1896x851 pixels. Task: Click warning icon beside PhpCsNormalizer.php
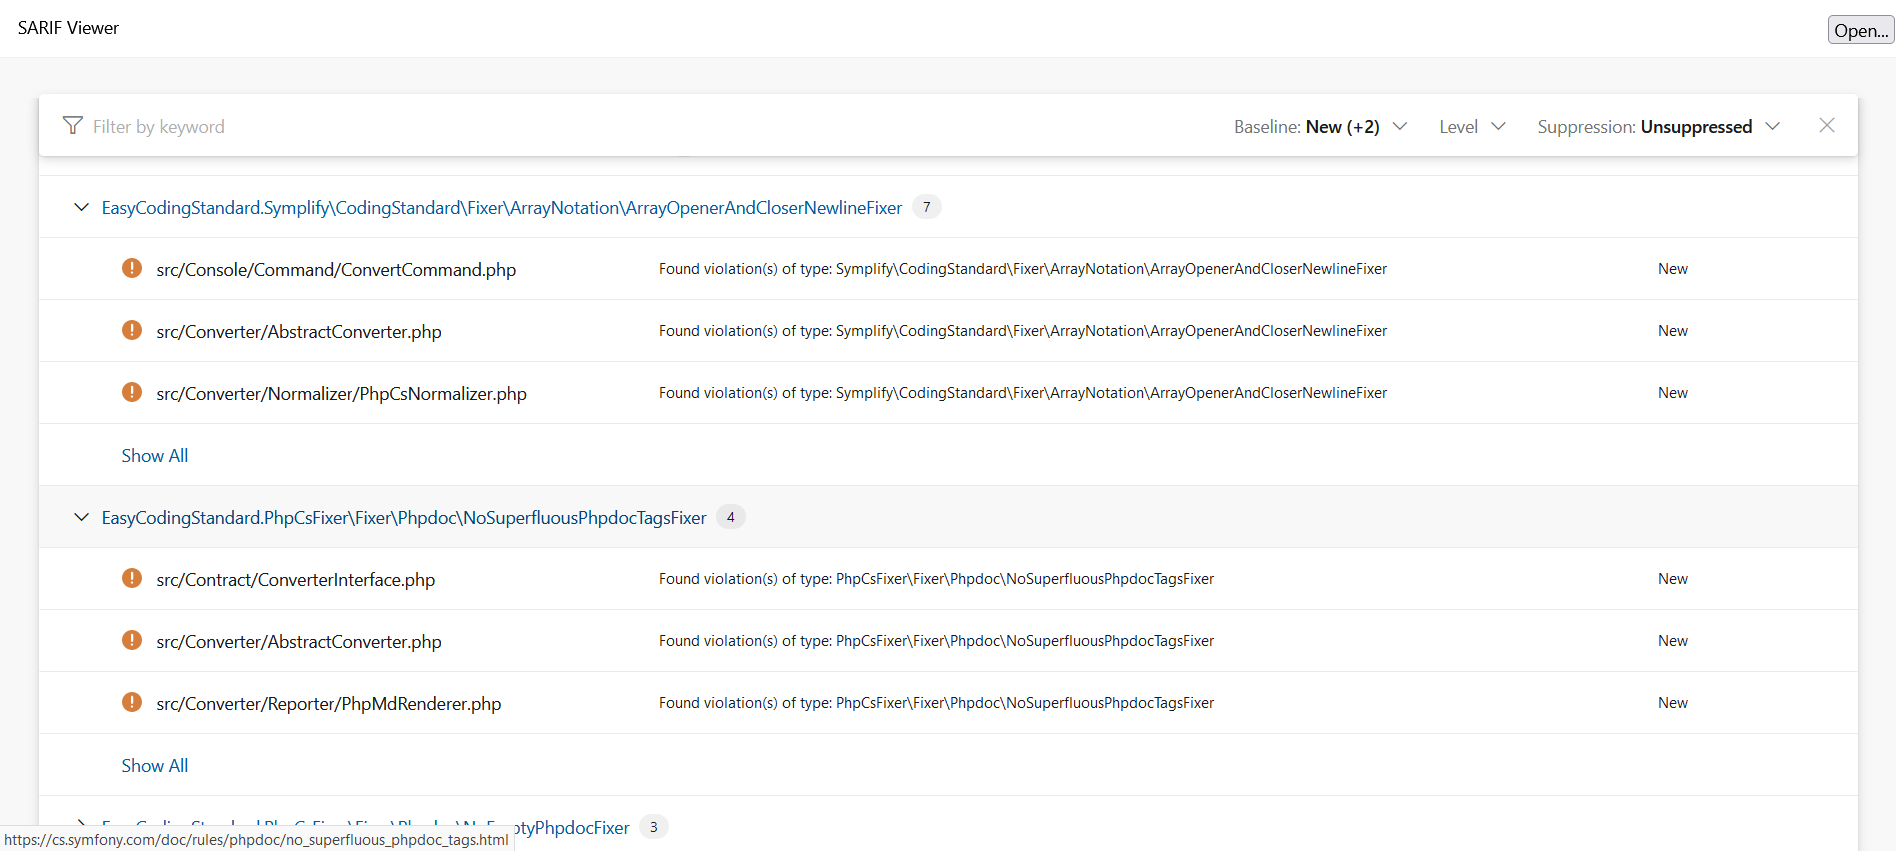click(132, 392)
